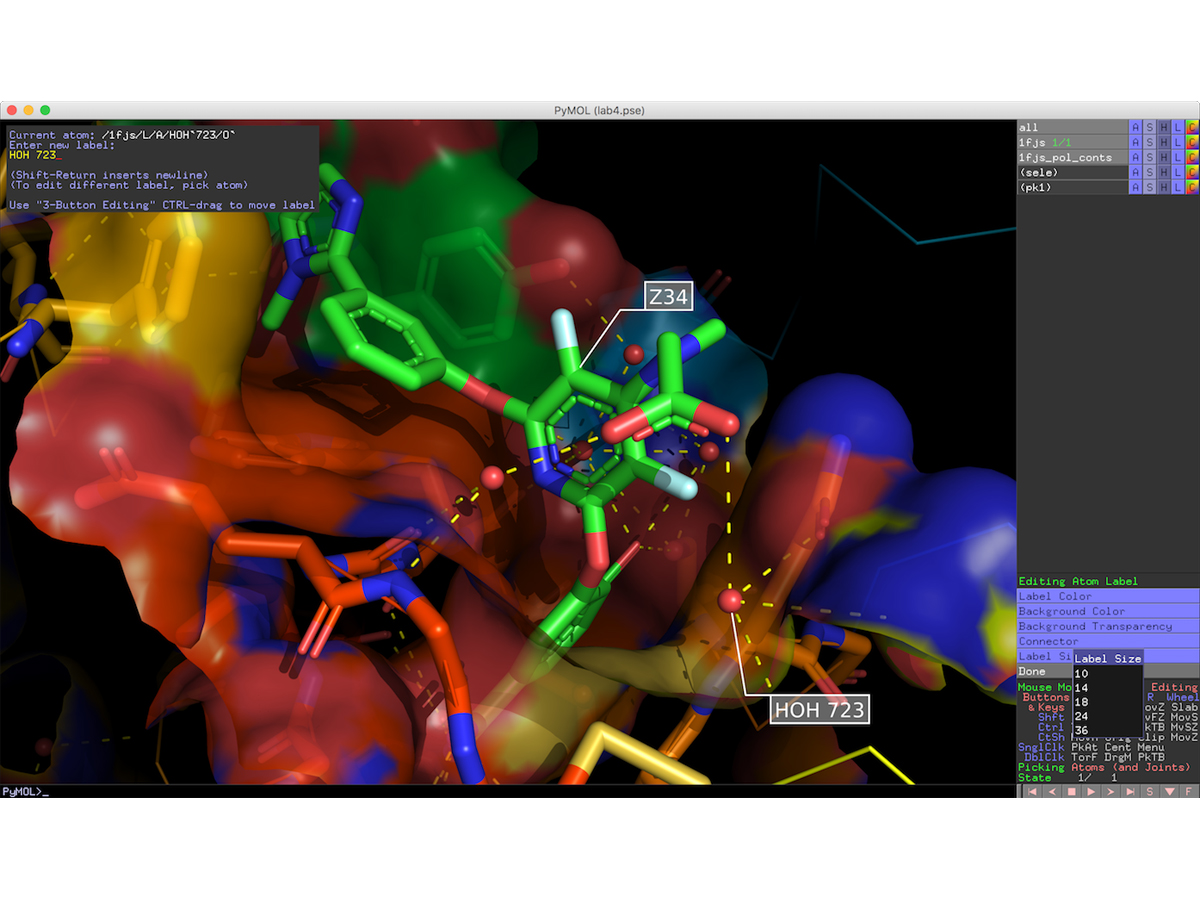Open the rainbow Color menu for (pk1)
This screenshot has width=1200, height=900.
(1191, 187)
